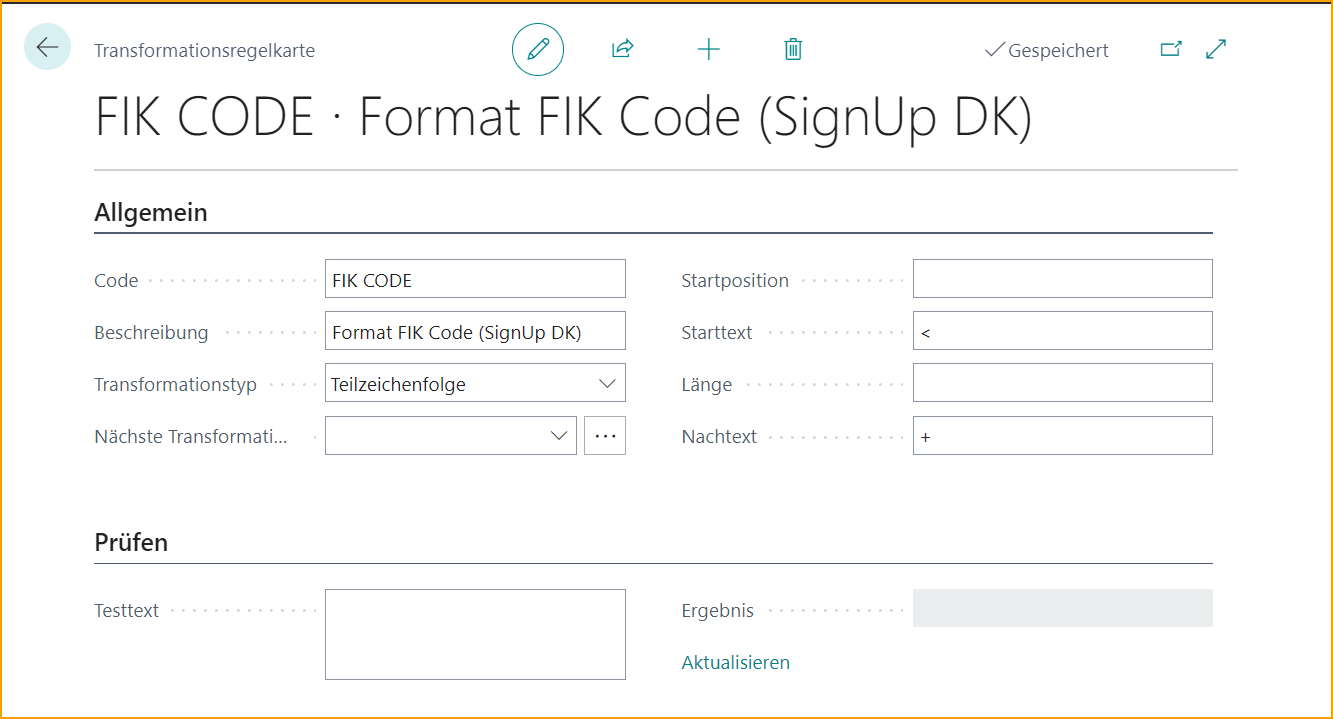
Task: Click the share icon
Action: [622, 50]
